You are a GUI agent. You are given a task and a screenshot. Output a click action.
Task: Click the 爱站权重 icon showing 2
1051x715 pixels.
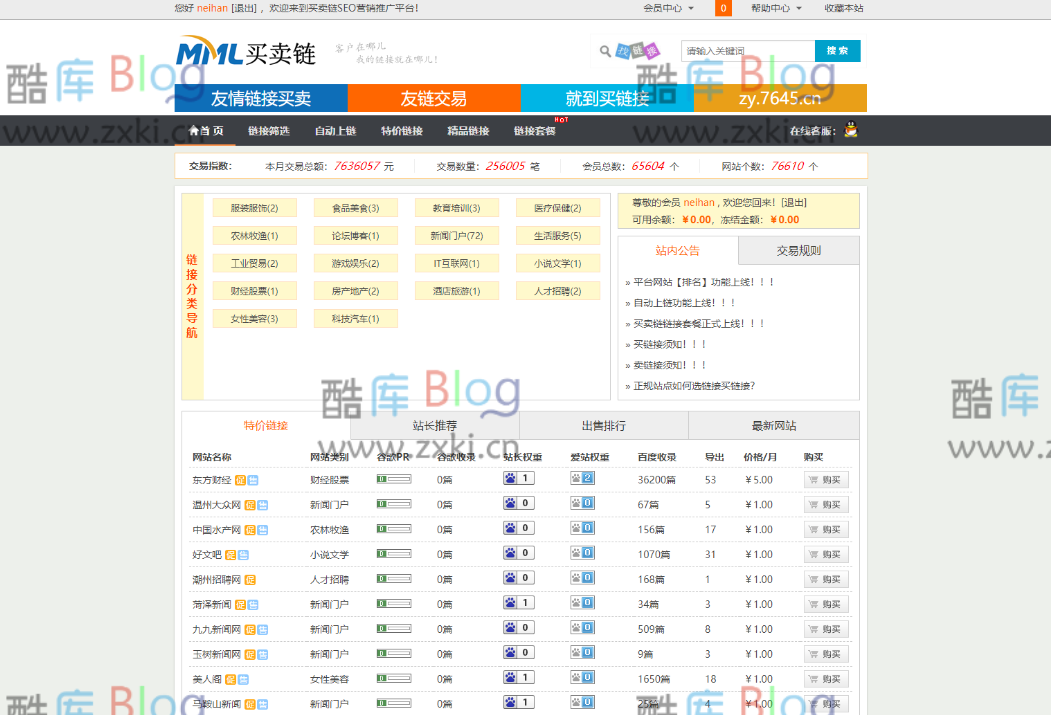pos(582,478)
